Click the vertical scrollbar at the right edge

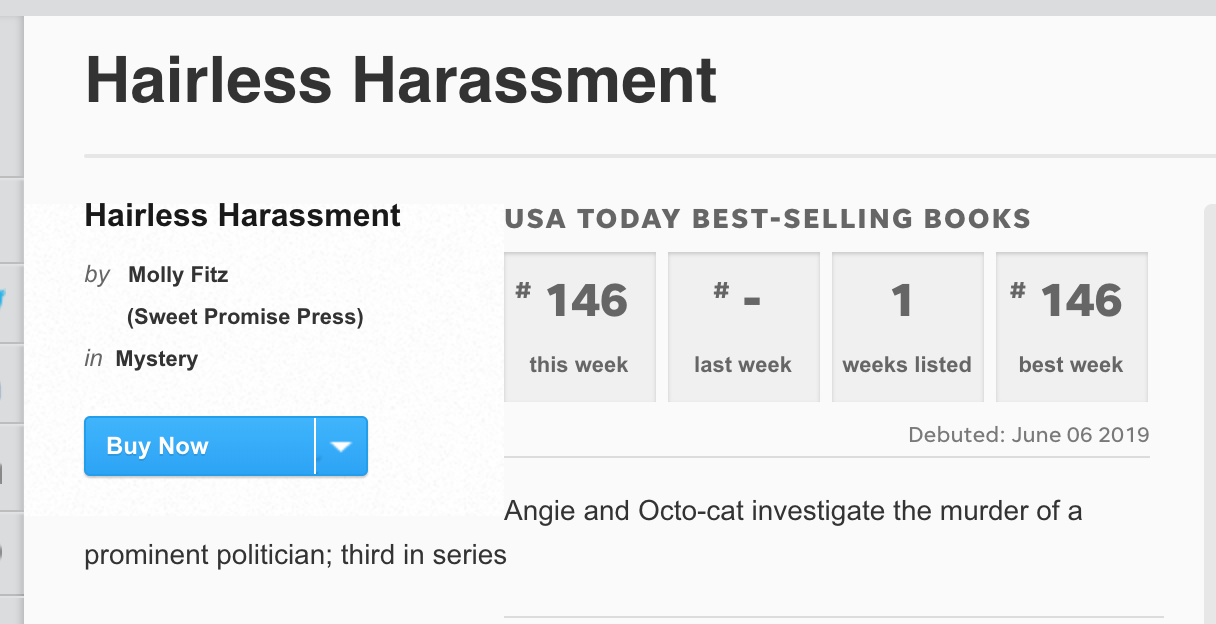(x=1209, y=414)
